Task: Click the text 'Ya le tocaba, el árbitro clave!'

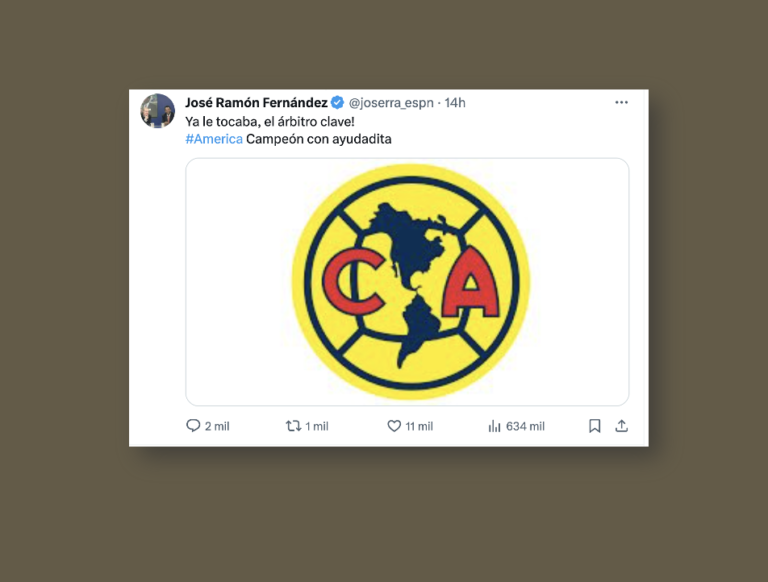Action: coord(270,121)
